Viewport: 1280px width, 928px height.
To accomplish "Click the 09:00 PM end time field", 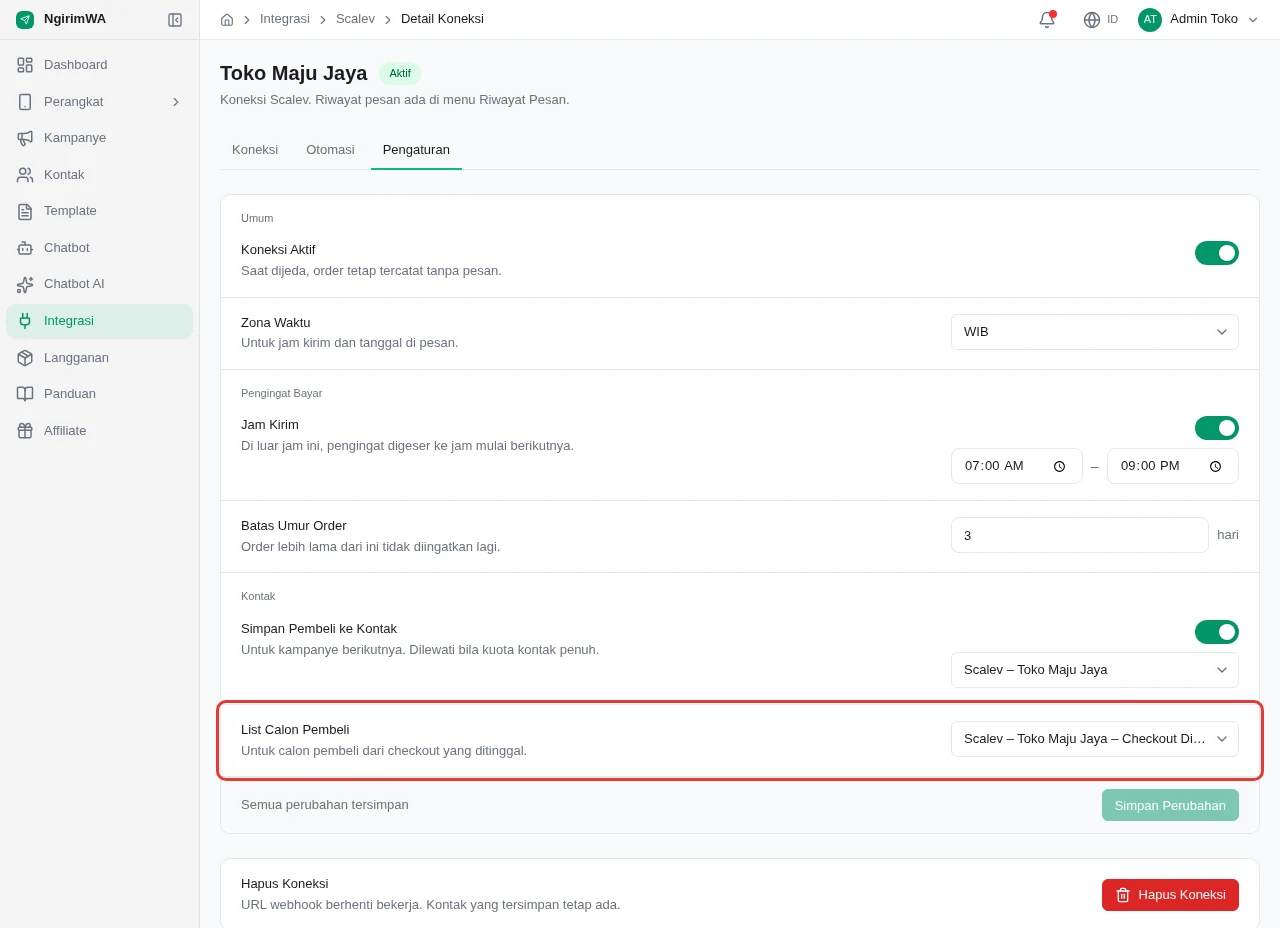I will pos(1172,466).
